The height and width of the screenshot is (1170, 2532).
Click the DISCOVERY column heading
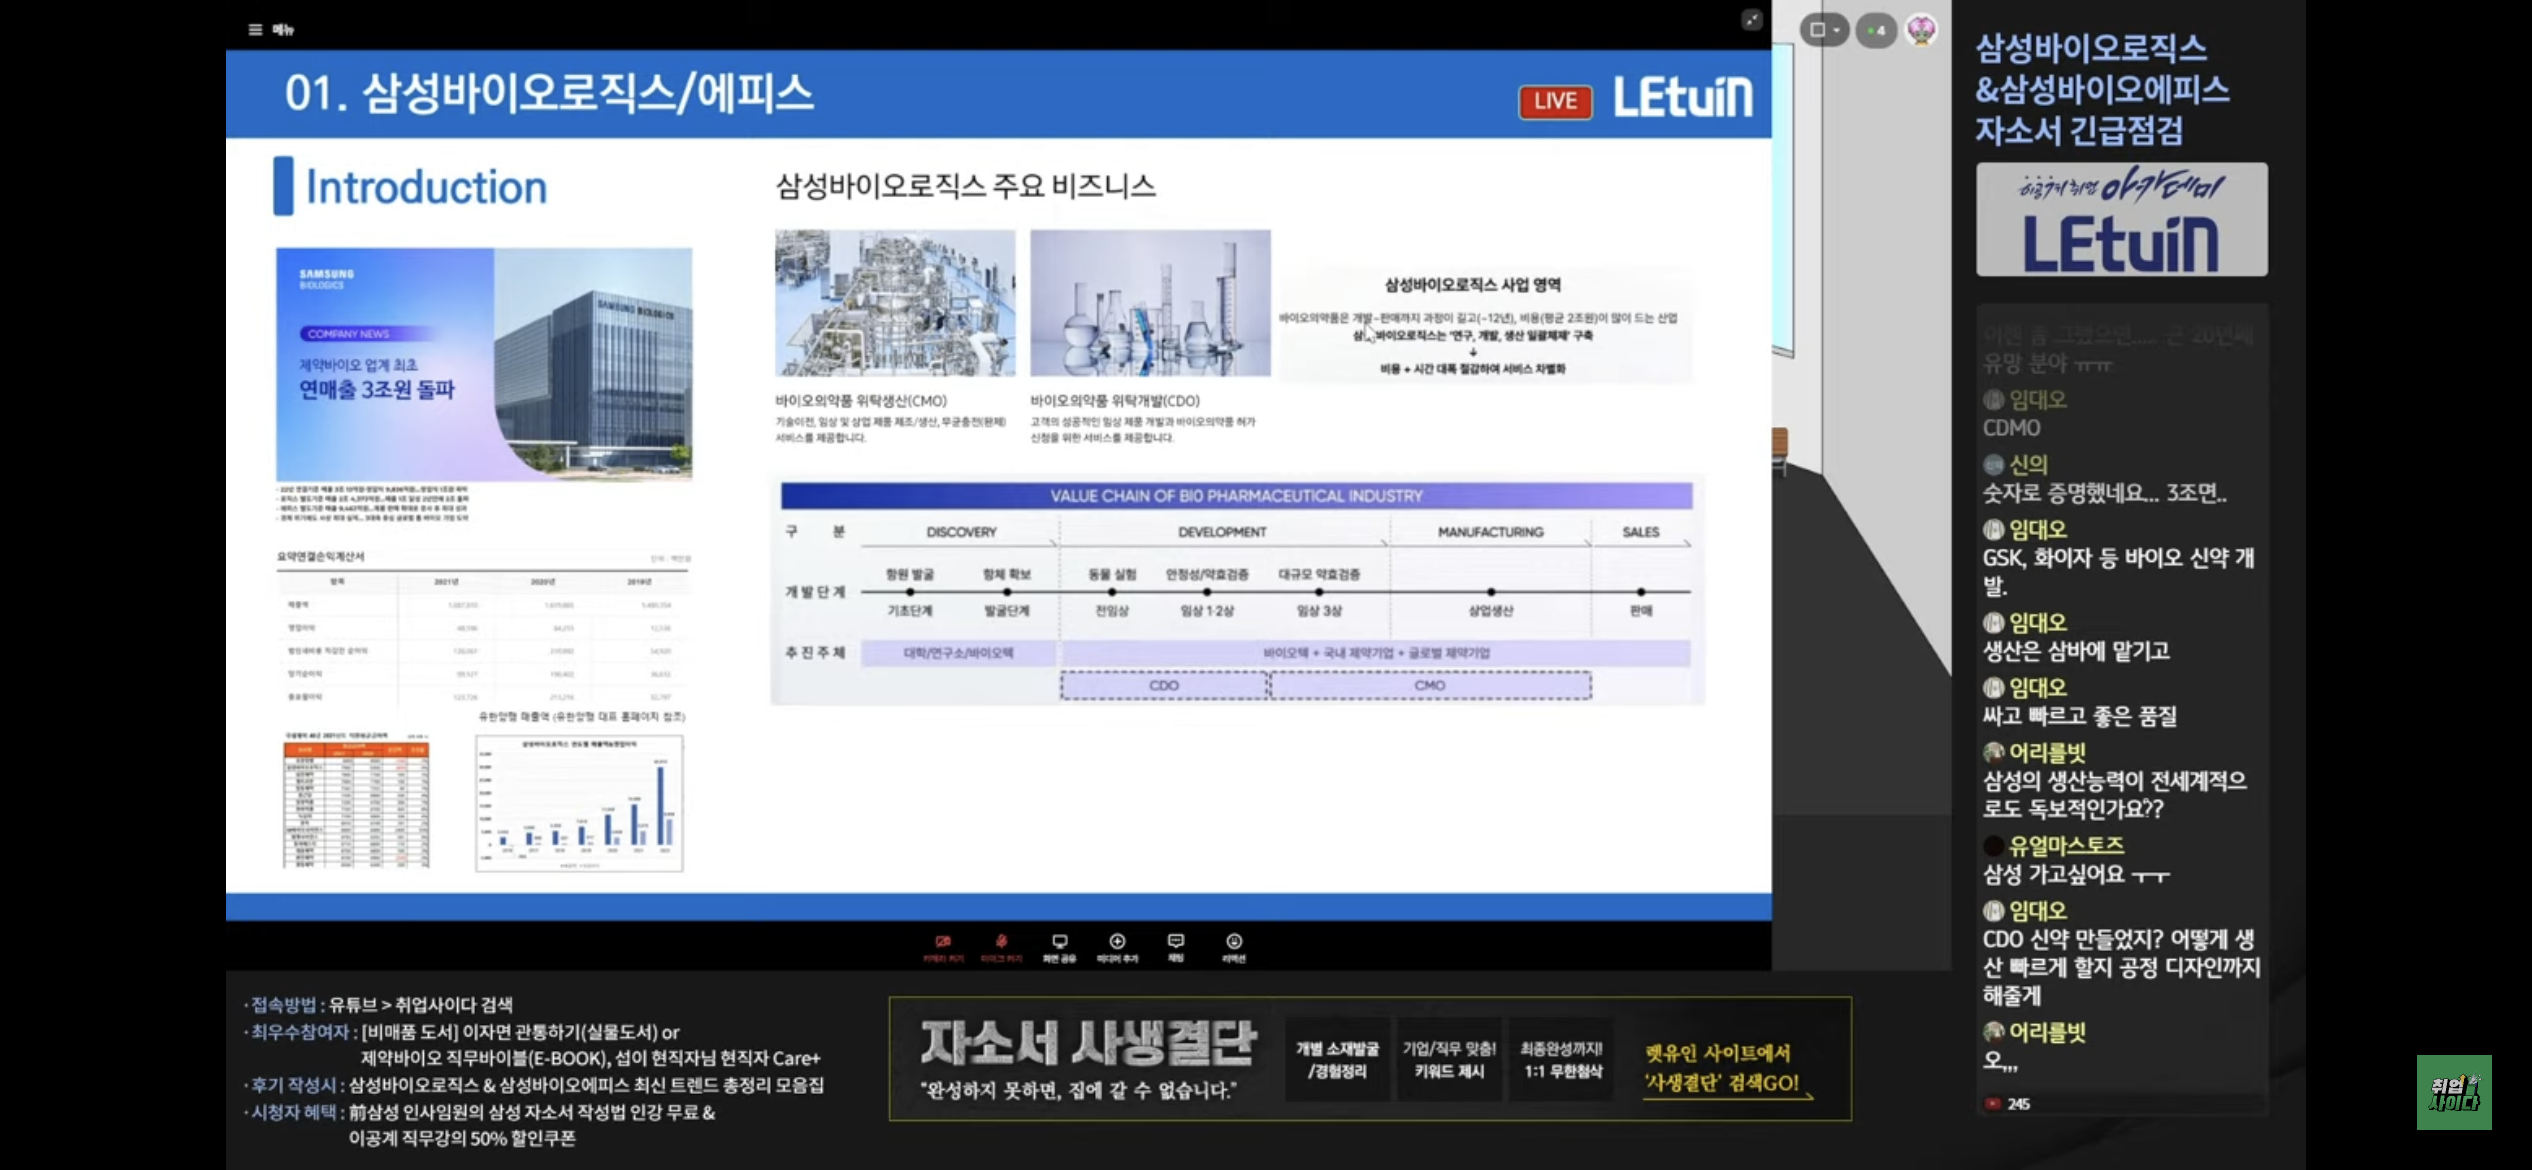click(x=961, y=532)
